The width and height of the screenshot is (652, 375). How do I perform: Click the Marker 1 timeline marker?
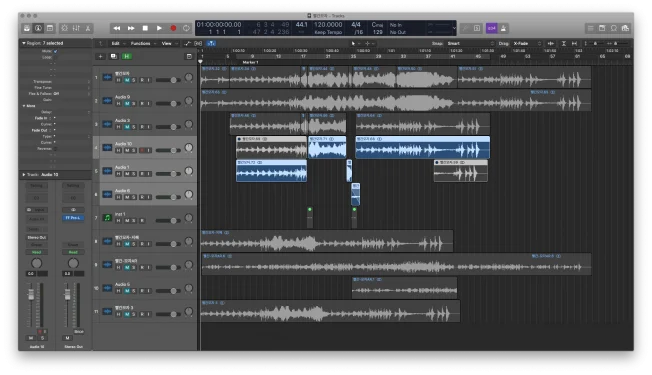250,62
